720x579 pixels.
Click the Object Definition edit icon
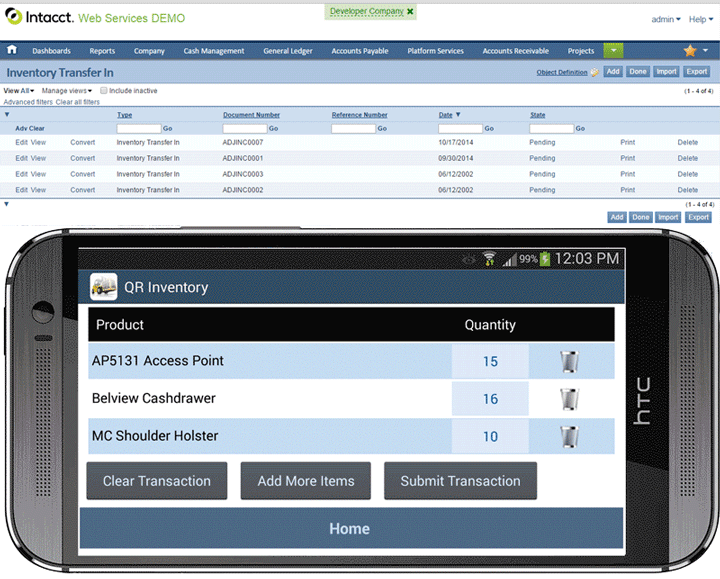point(595,72)
